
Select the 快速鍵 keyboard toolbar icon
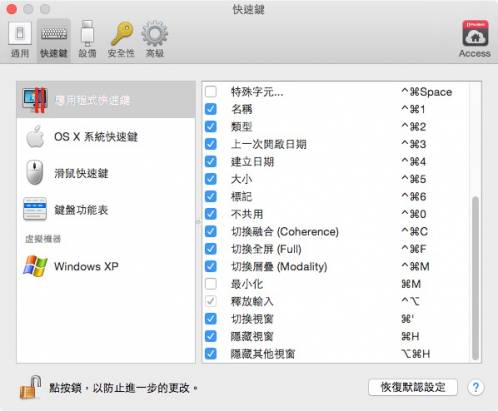54,39
